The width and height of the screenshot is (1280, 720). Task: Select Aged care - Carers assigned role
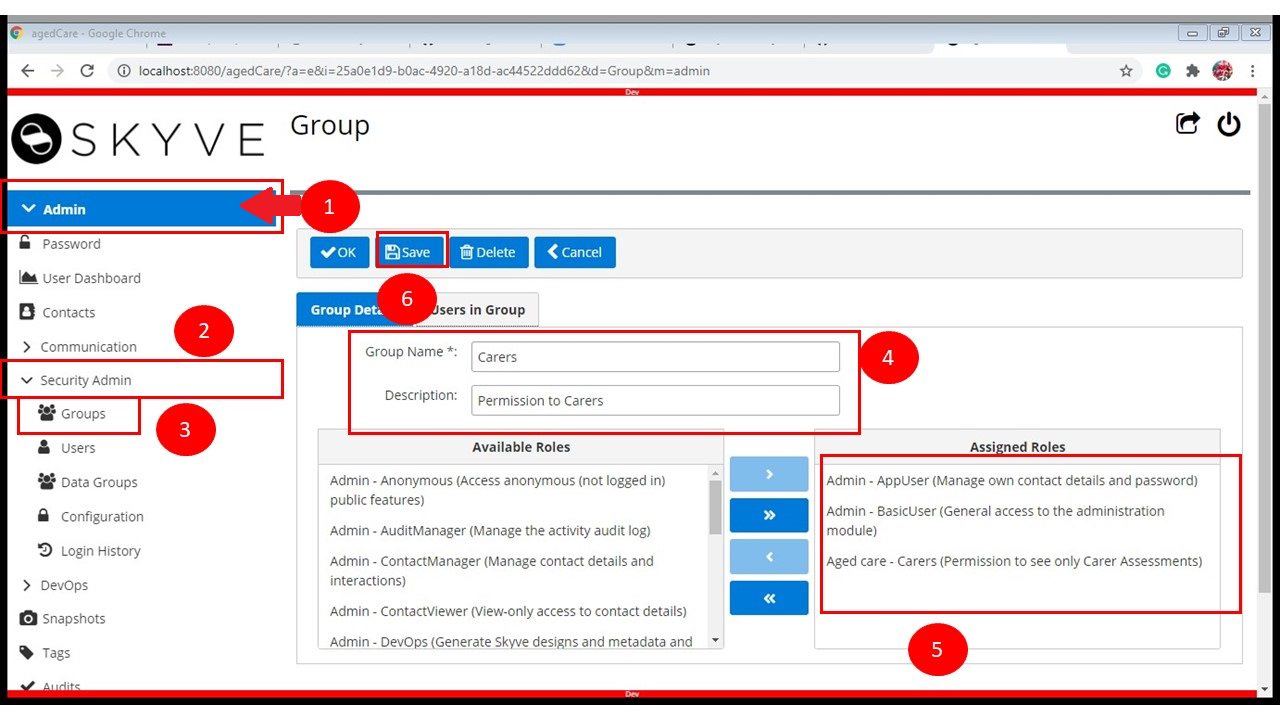click(1017, 561)
